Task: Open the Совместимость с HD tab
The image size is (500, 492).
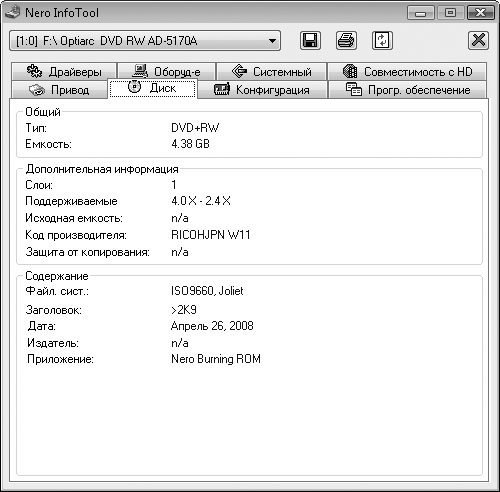Action: tap(407, 71)
